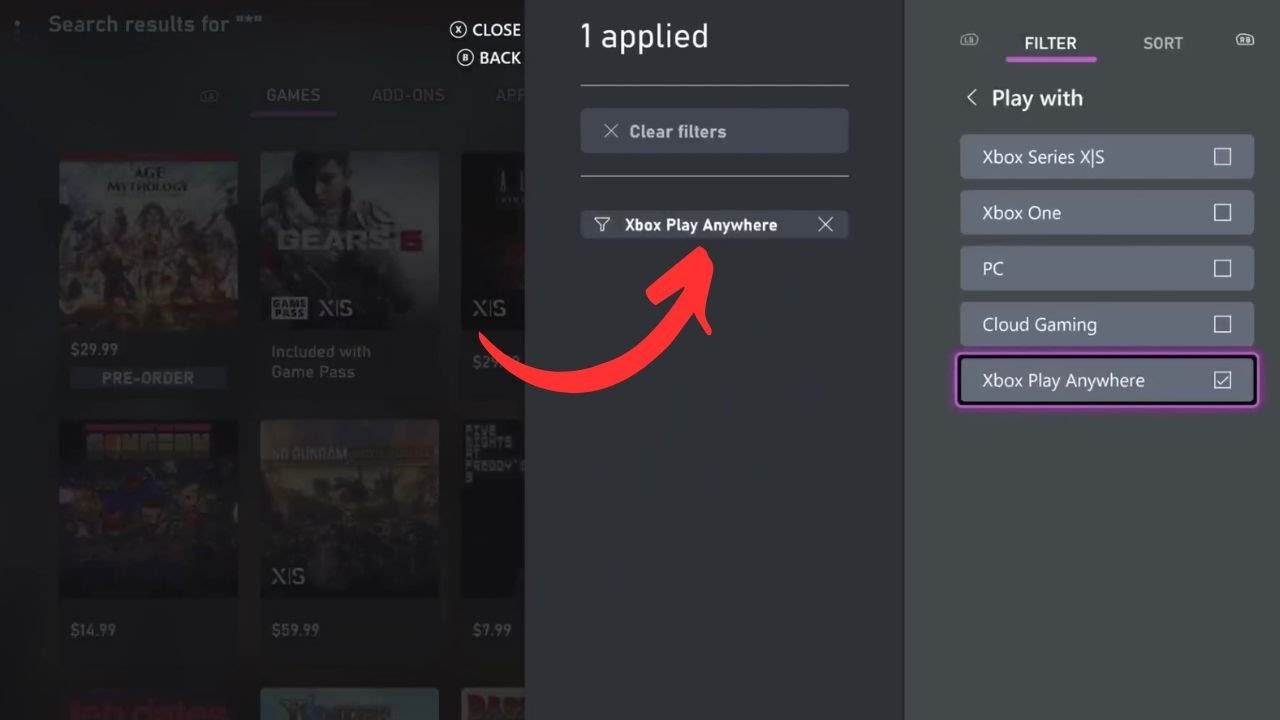The width and height of the screenshot is (1280, 720).
Task: Click the B BACK prompt icon
Action: click(x=465, y=58)
